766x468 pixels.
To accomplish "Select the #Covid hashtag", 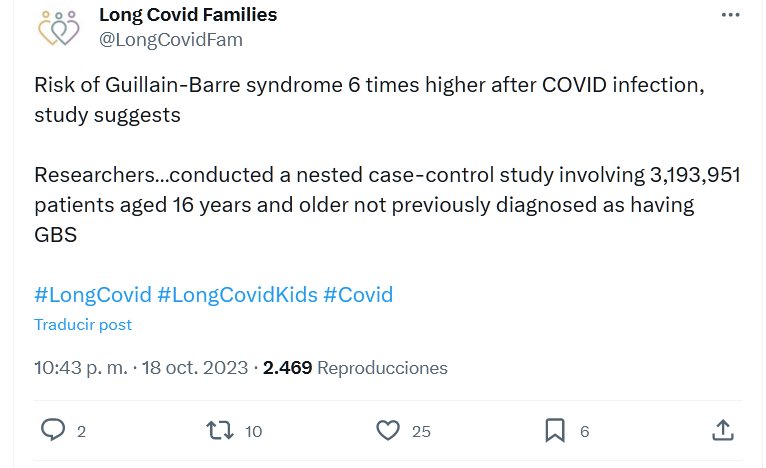I will [358, 295].
